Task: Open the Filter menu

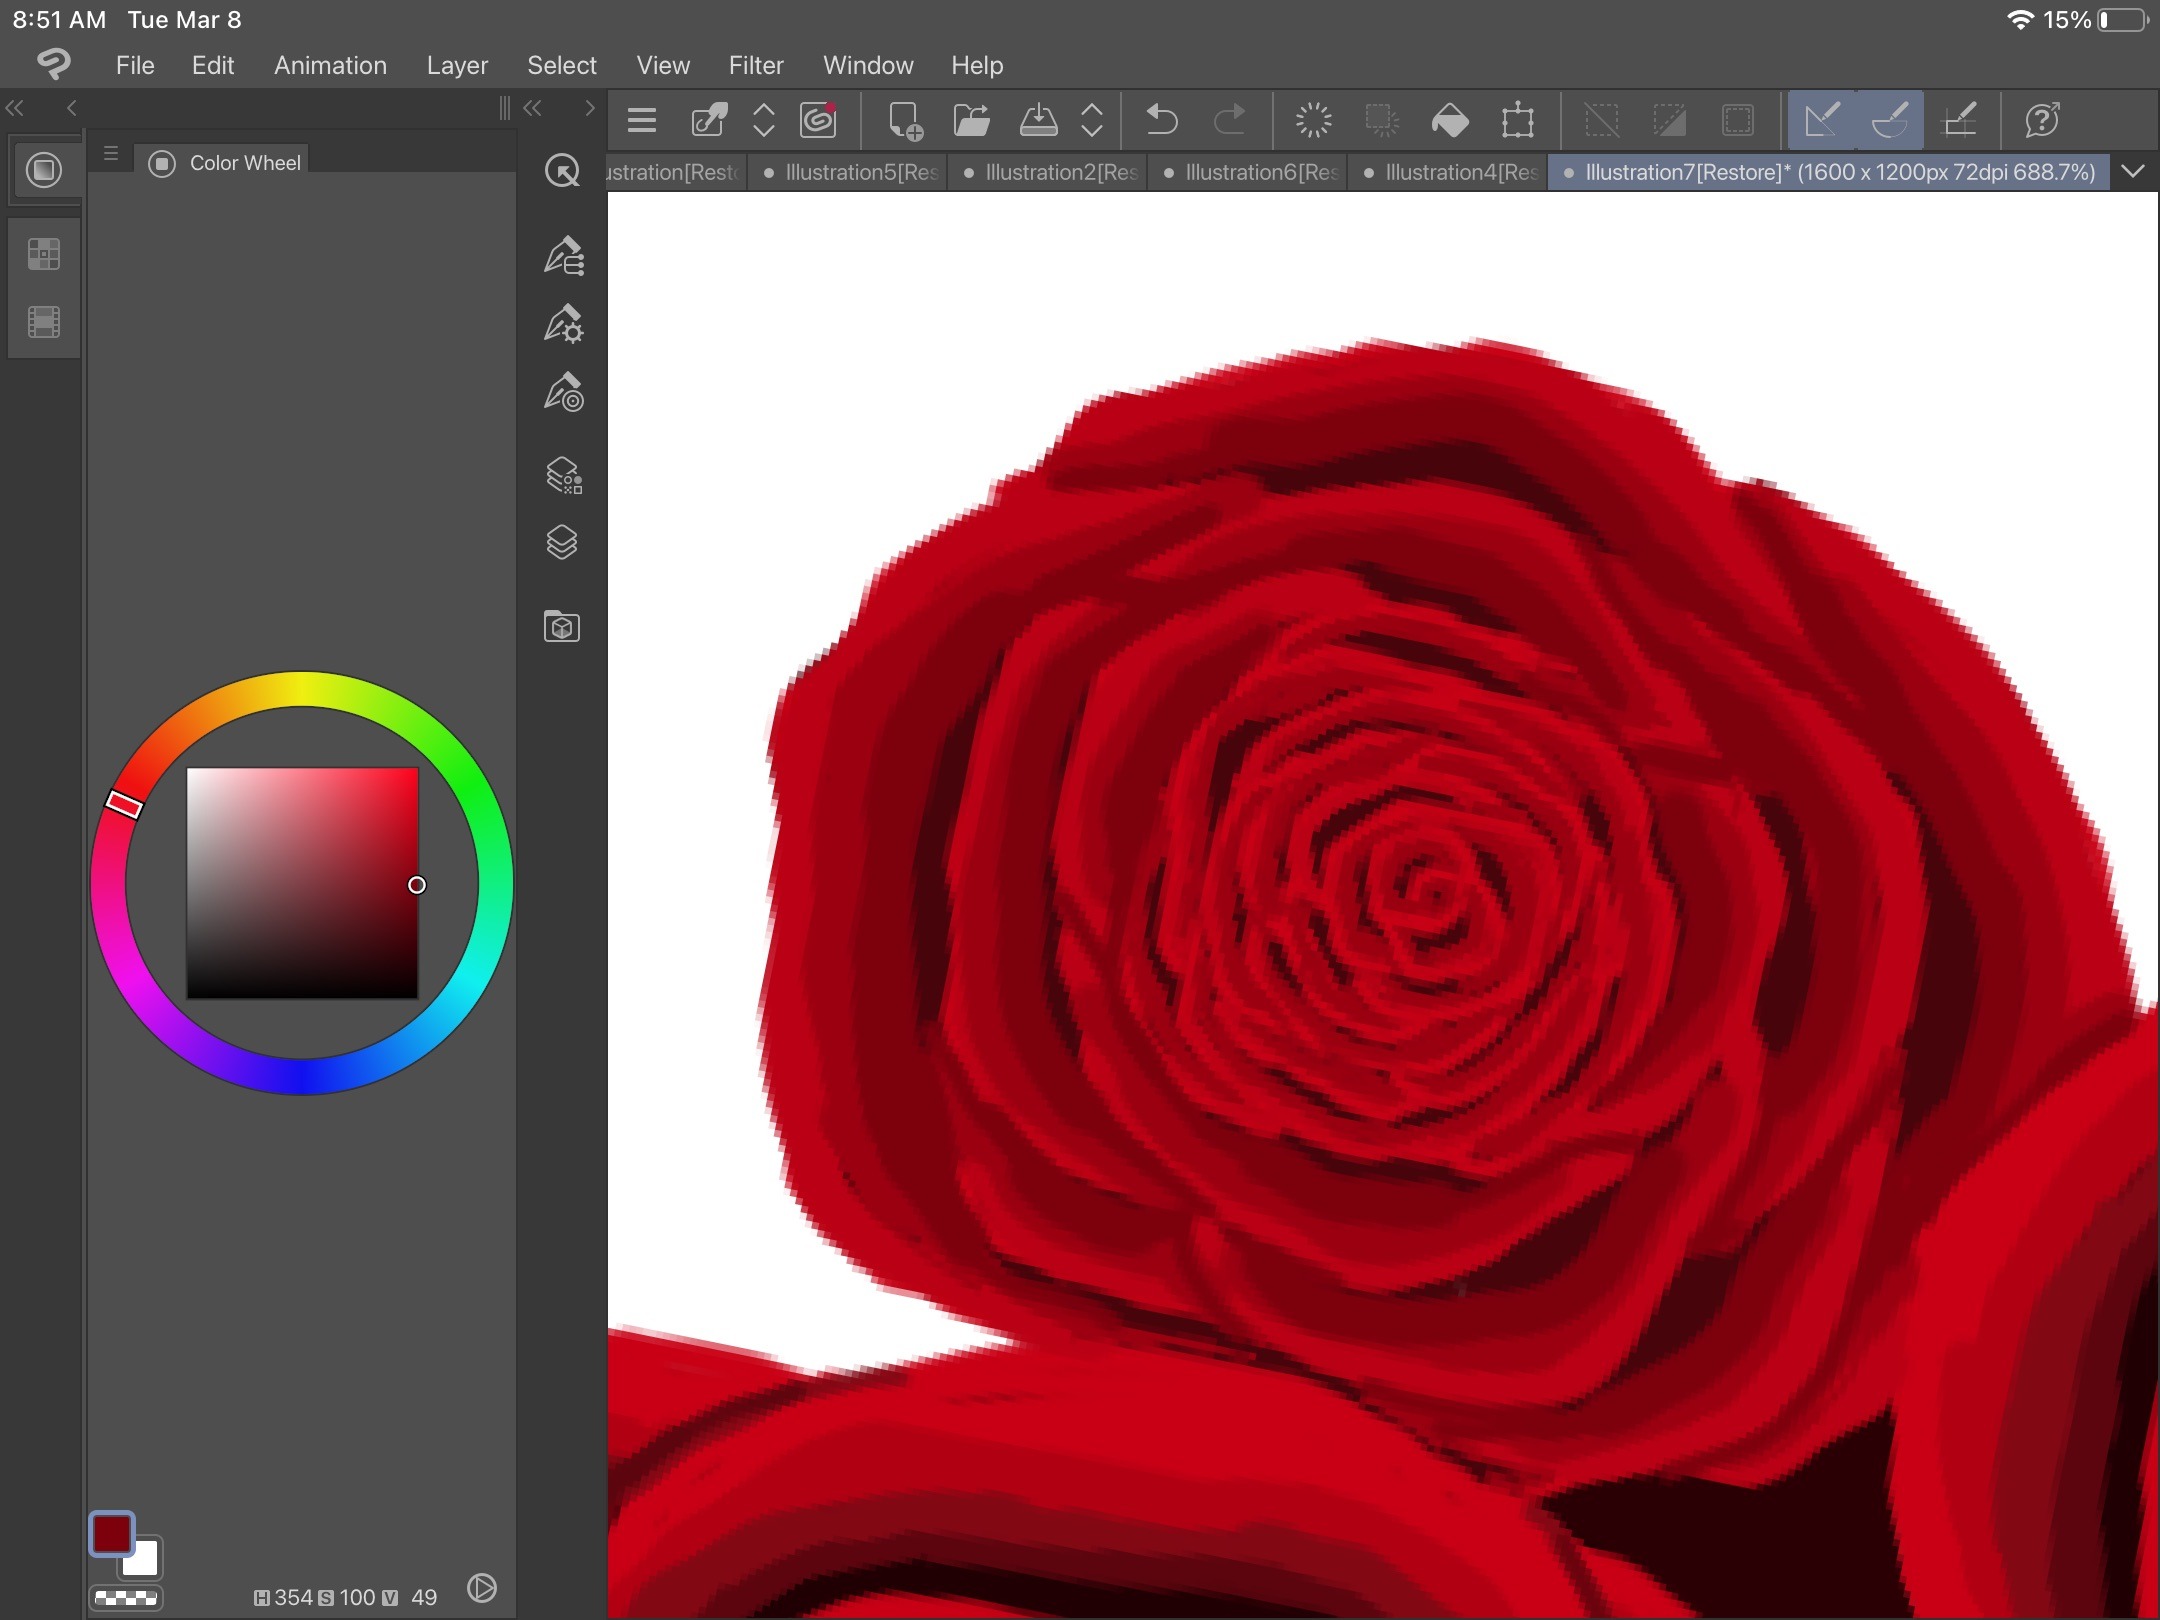Action: click(x=755, y=65)
